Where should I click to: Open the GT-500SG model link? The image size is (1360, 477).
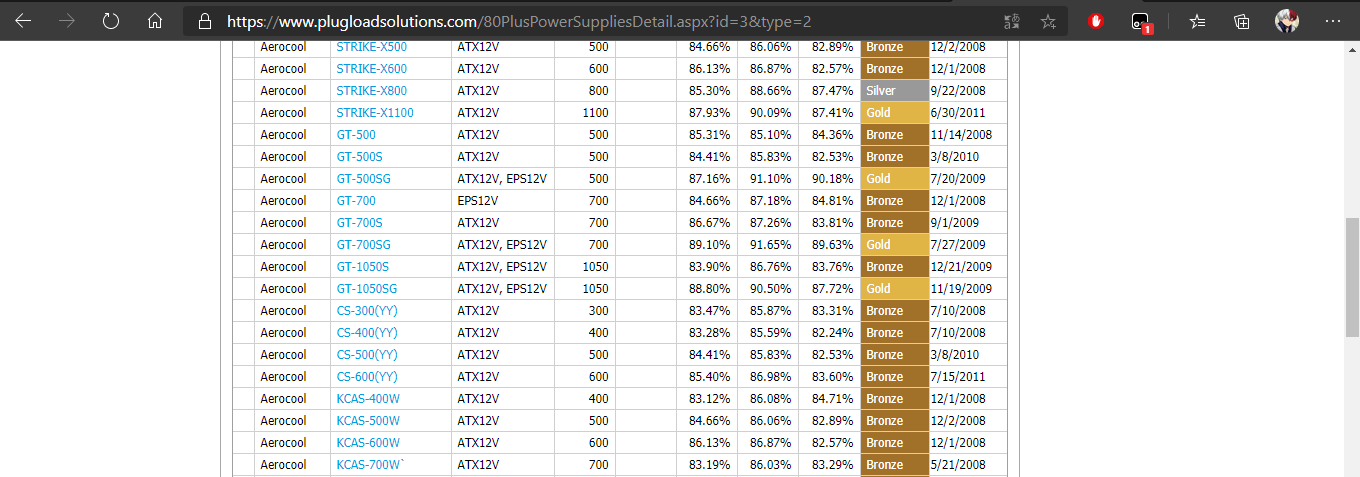363,179
